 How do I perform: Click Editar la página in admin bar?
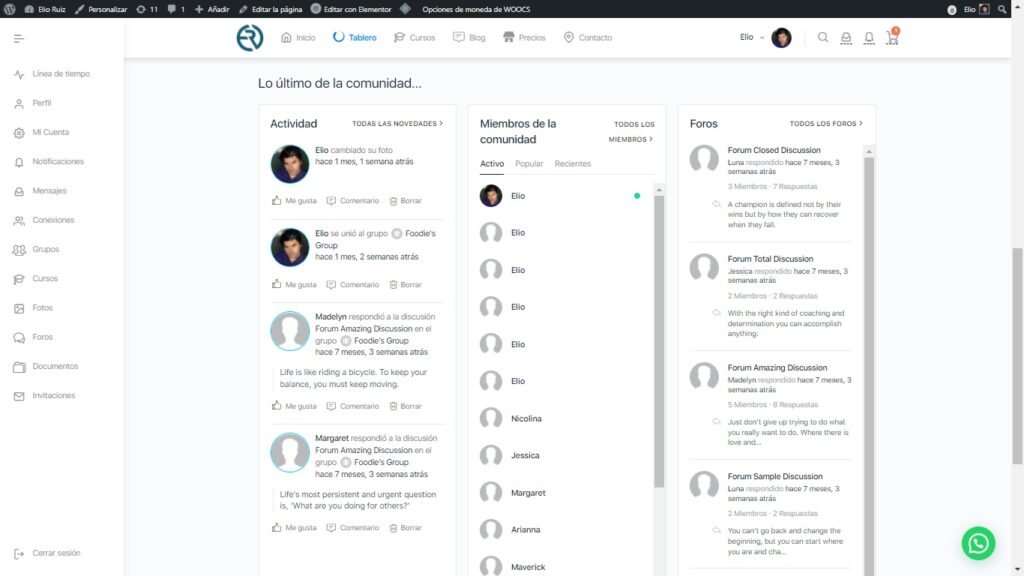click(x=270, y=9)
